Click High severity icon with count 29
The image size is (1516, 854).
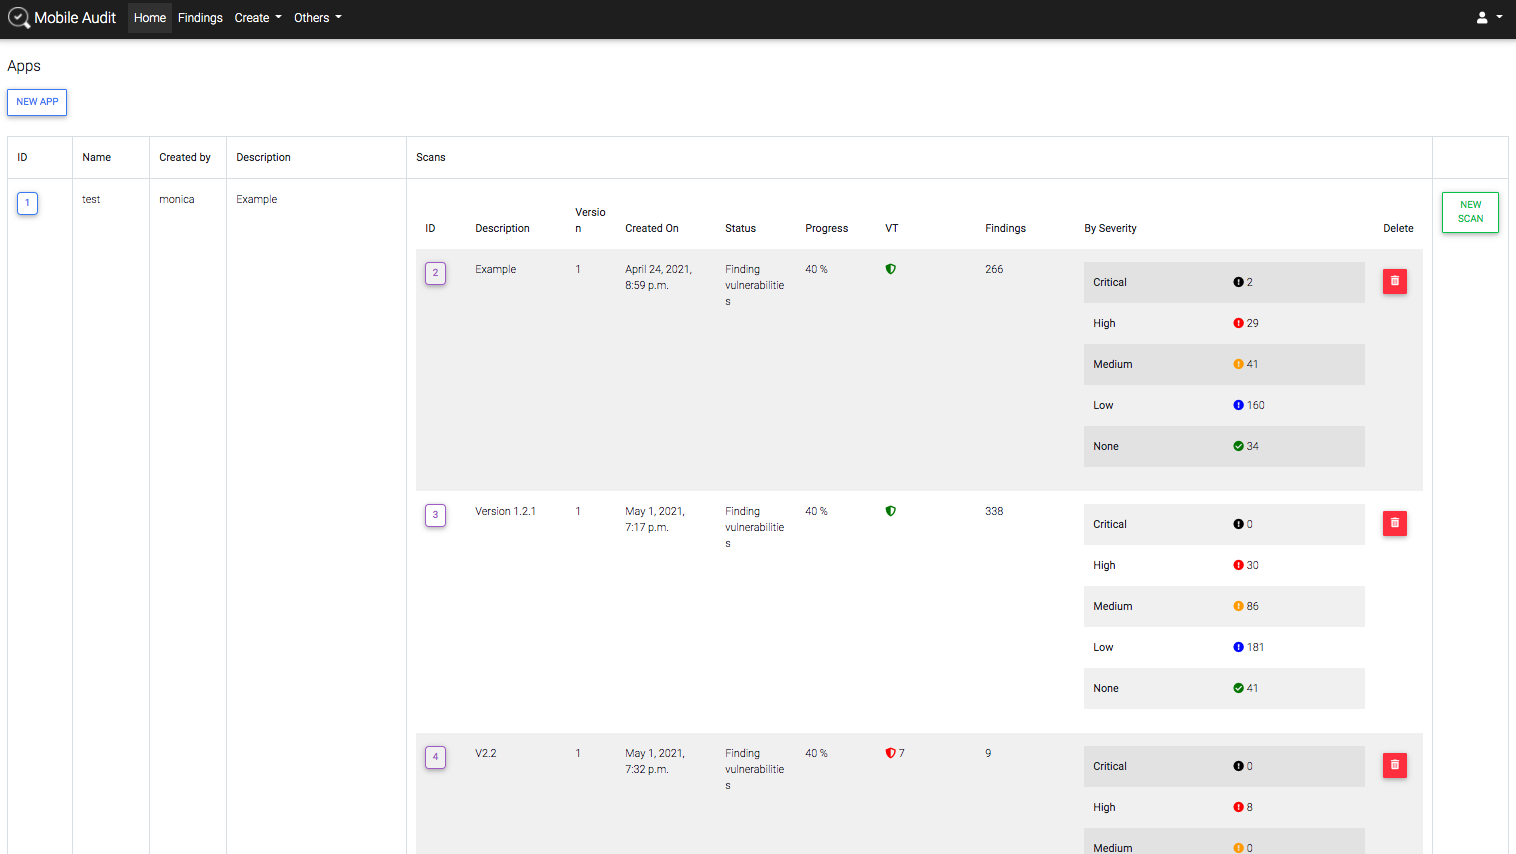1238,323
